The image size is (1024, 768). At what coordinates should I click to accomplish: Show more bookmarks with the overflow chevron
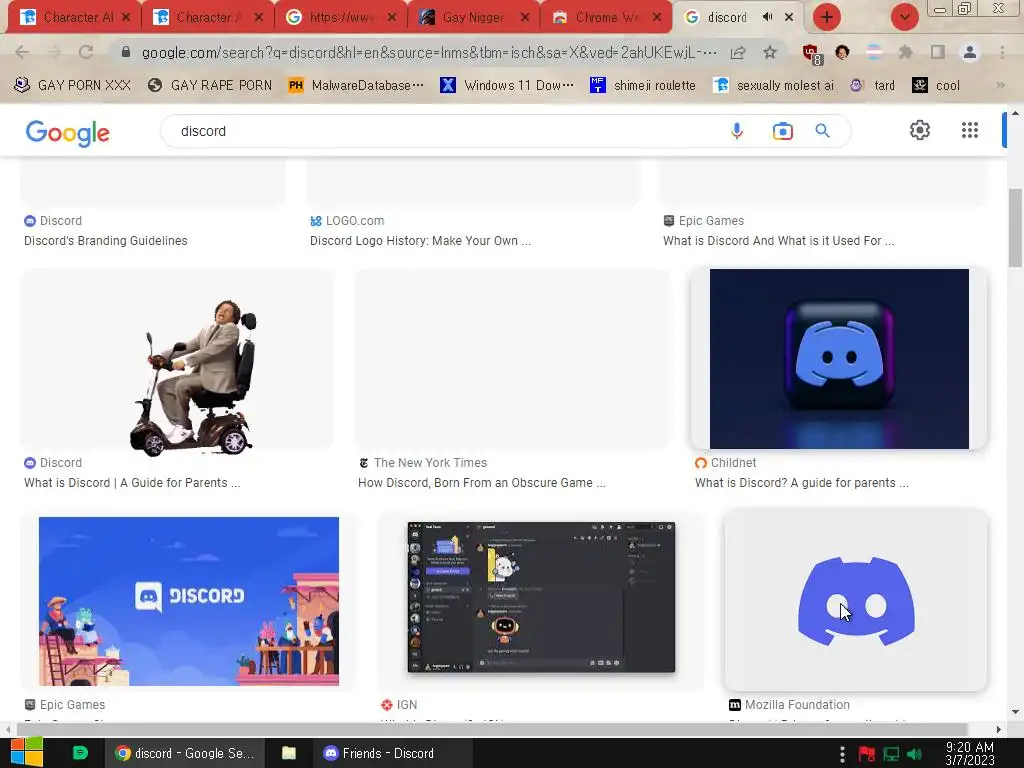pos(1000,85)
